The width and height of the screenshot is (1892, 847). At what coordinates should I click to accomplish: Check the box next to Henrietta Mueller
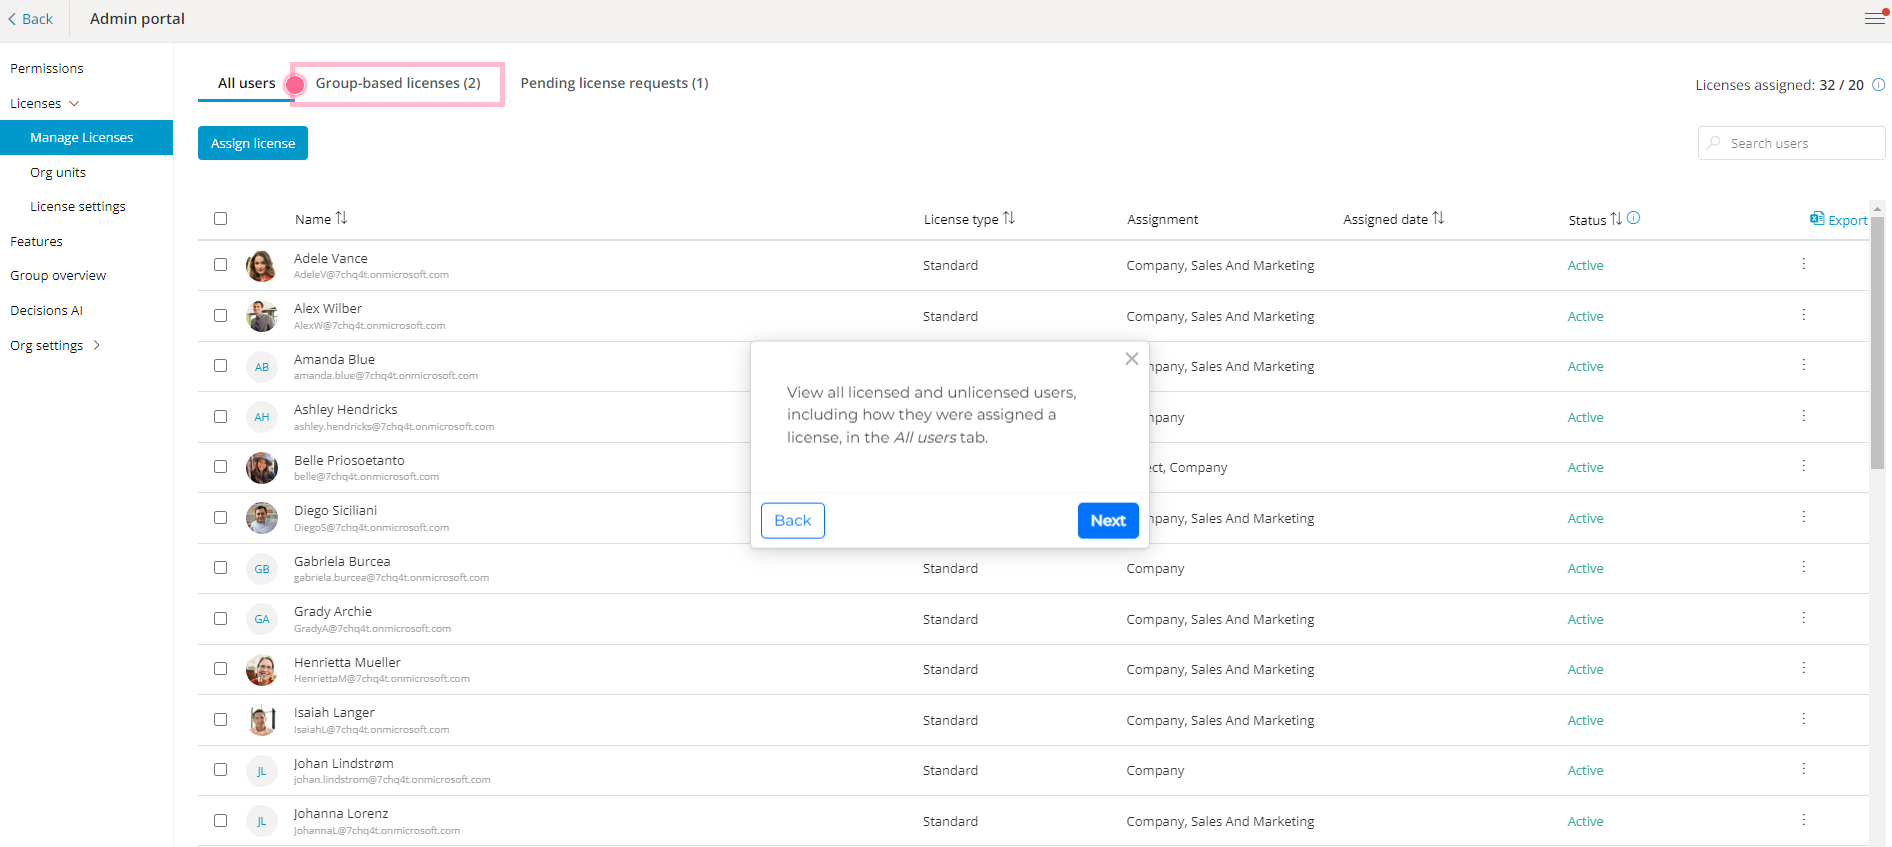point(220,668)
